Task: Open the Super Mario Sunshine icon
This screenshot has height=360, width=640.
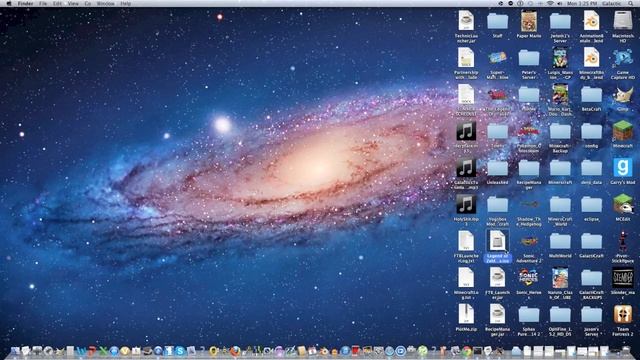Action: [x=497, y=58]
